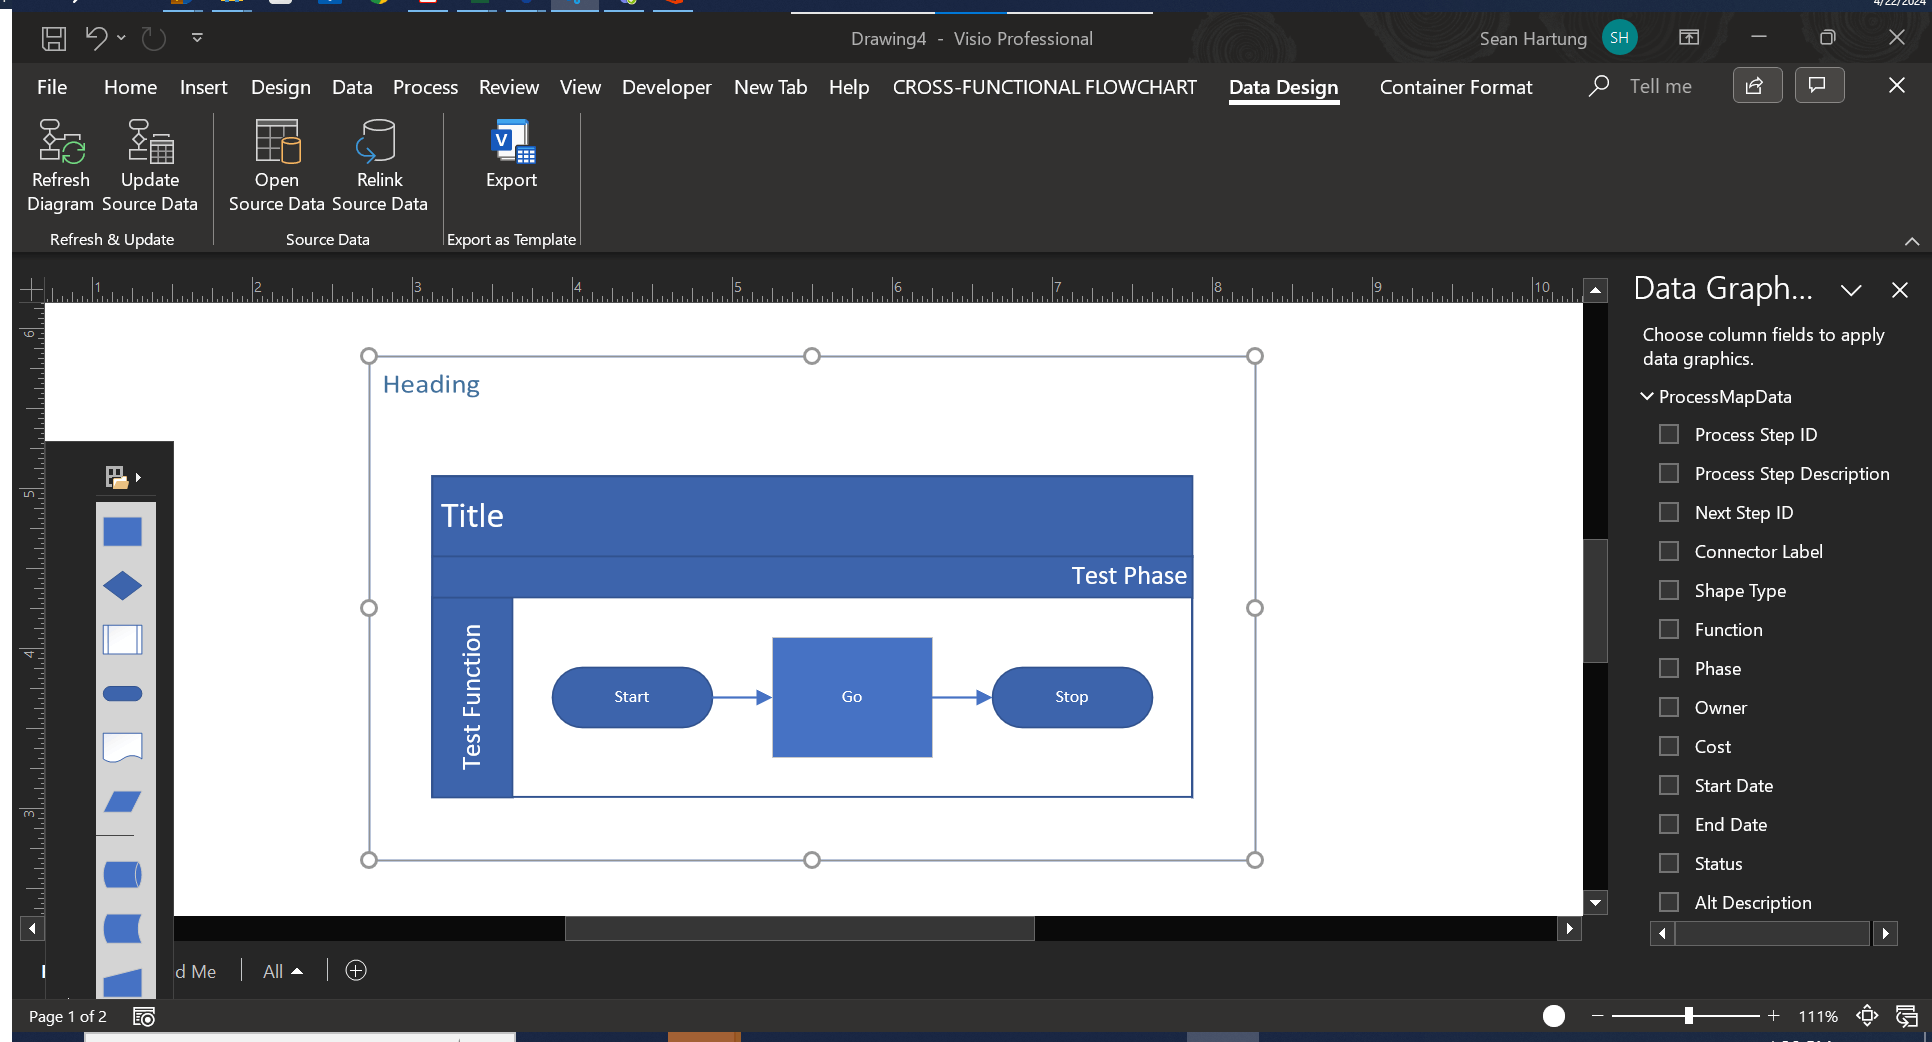Click the macro recording status bar icon
This screenshot has width=1932, height=1042.
pos(144,1017)
